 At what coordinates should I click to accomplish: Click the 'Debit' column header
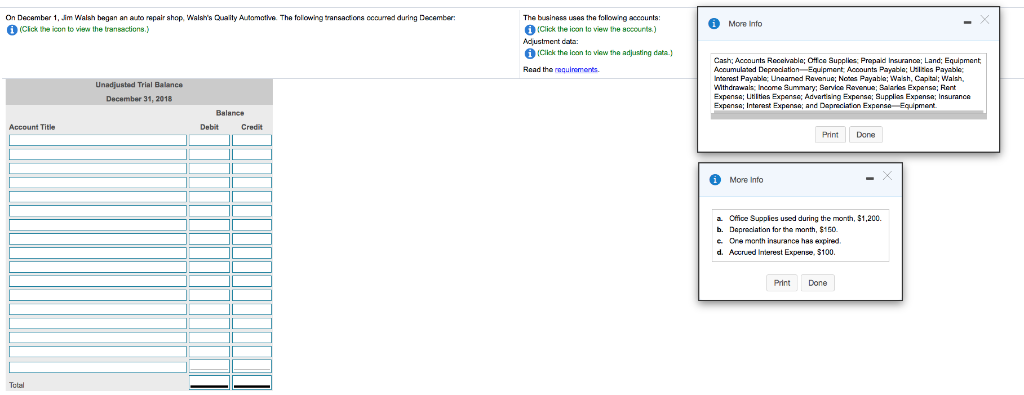point(210,127)
